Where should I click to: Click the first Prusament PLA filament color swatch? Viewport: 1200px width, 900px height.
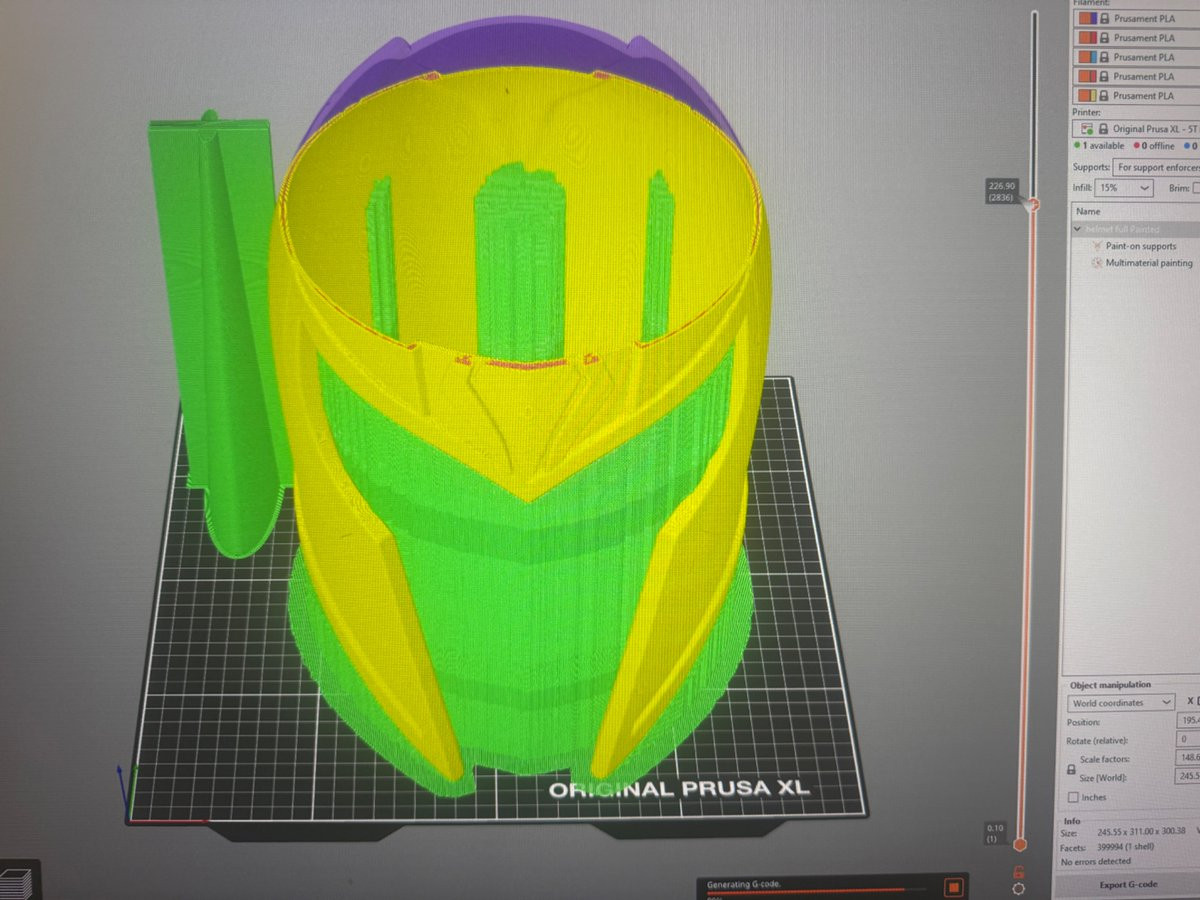[x=1086, y=18]
